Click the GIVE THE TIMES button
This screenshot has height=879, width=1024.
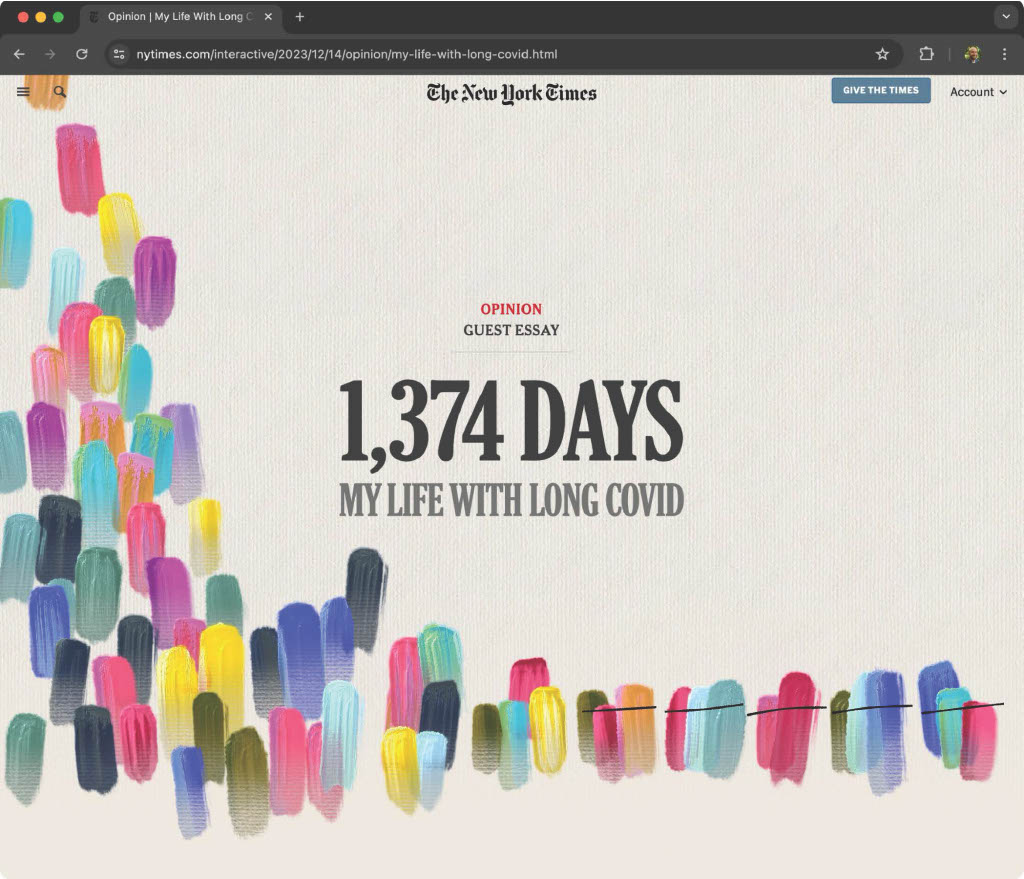(x=881, y=90)
